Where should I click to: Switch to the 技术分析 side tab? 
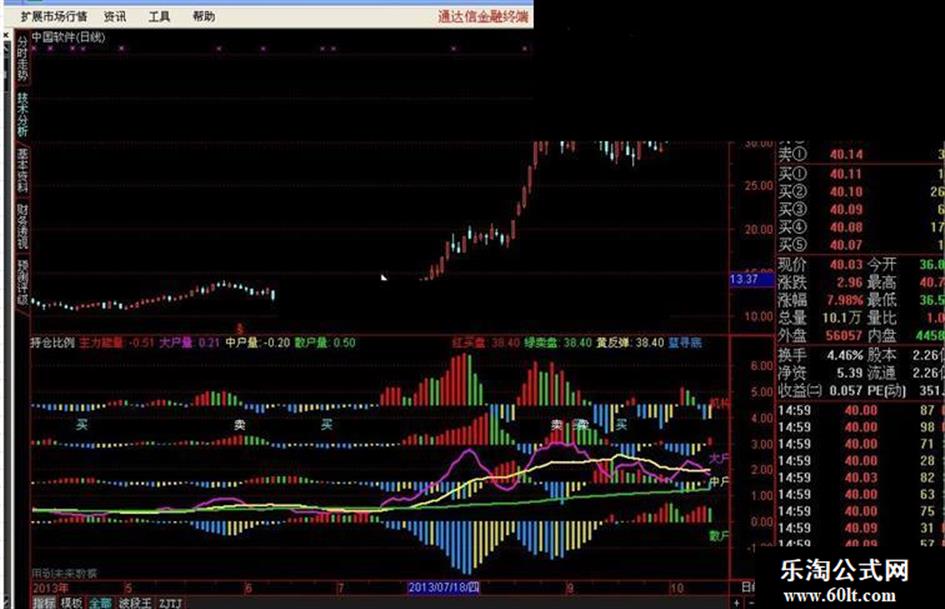point(22,115)
